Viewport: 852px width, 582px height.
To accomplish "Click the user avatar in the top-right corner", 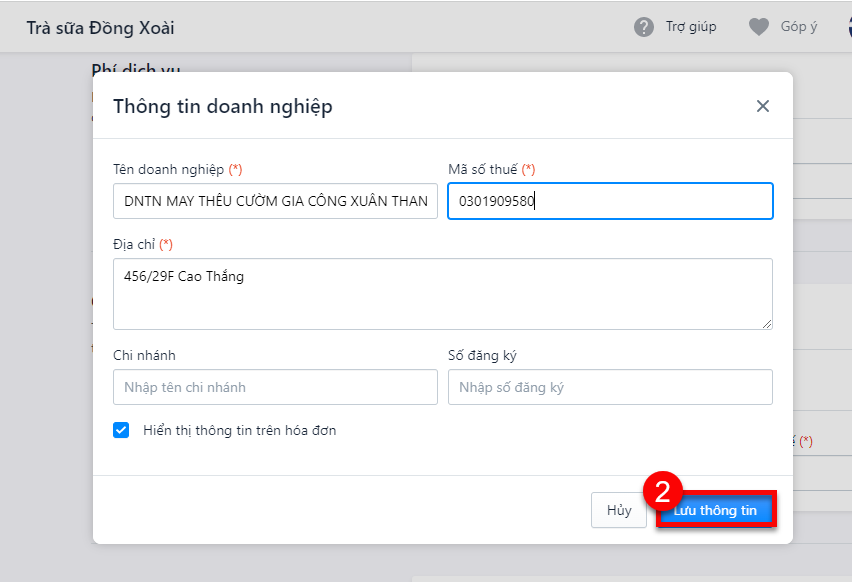I will click(849, 27).
